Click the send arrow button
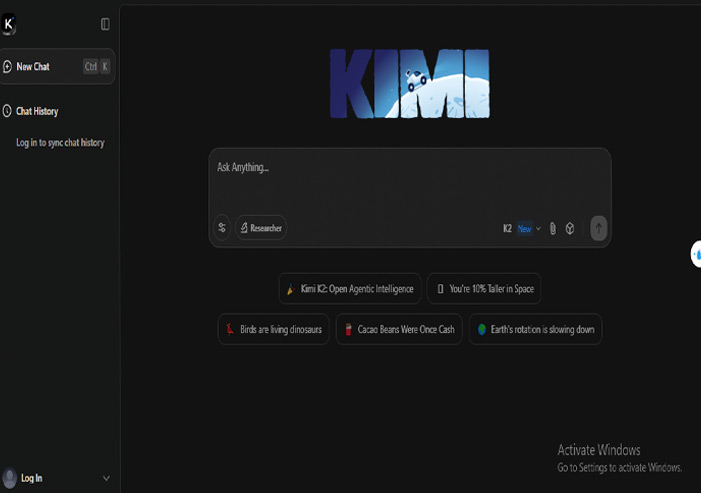 (599, 228)
